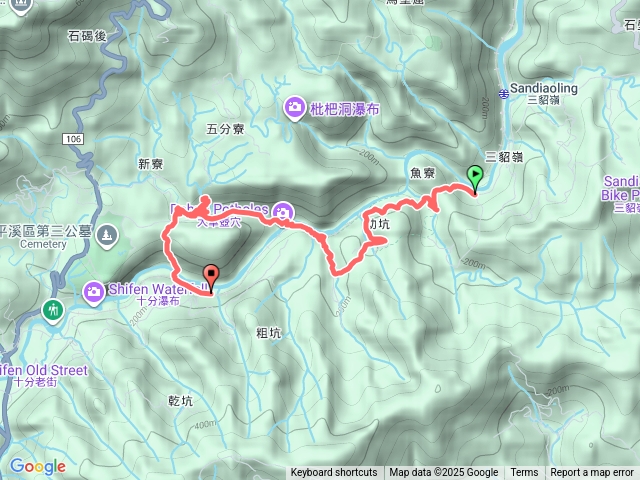Click the green hiking trail marker

point(53,311)
